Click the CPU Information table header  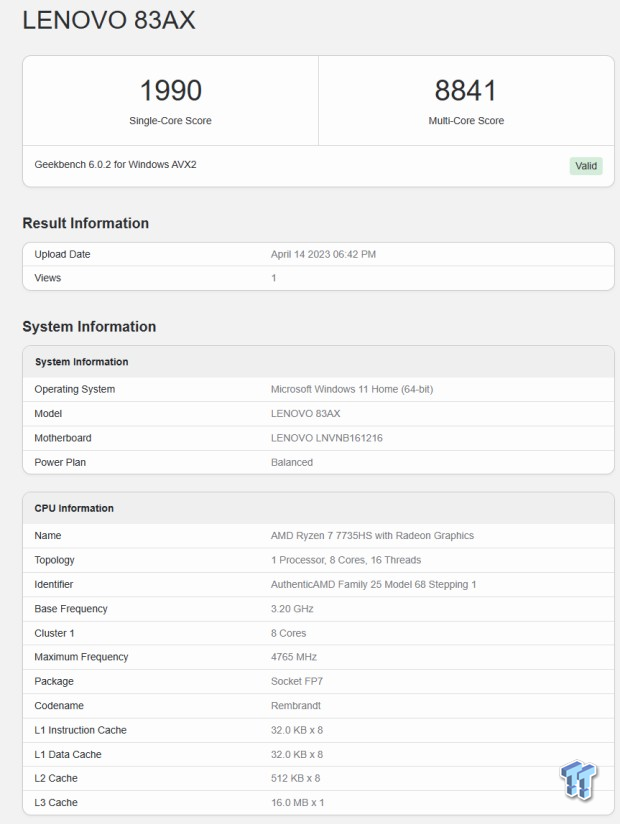click(74, 509)
